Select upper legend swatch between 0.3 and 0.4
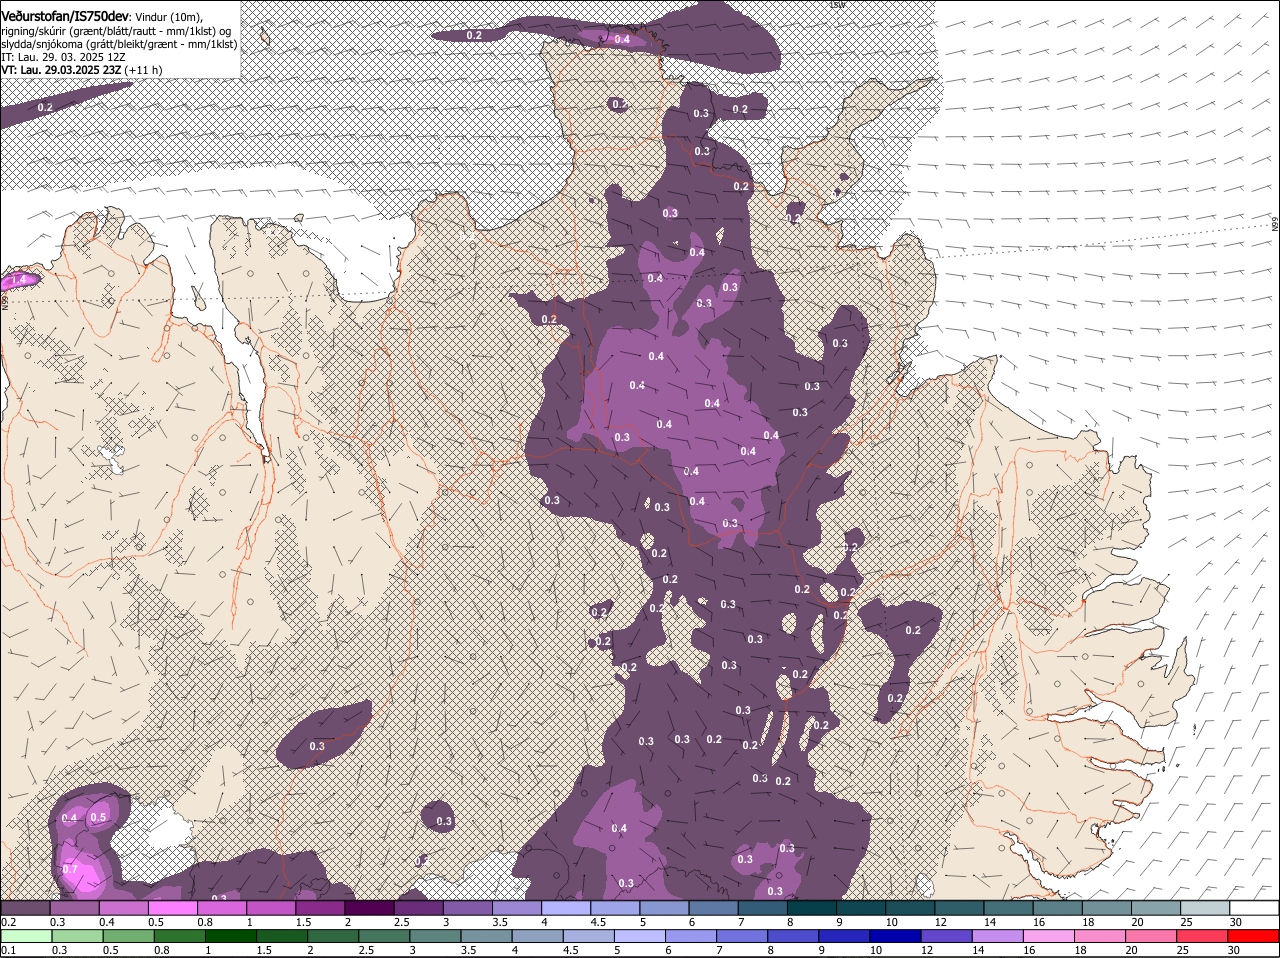Image resolution: width=1280 pixels, height=958 pixels. [x=75, y=908]
